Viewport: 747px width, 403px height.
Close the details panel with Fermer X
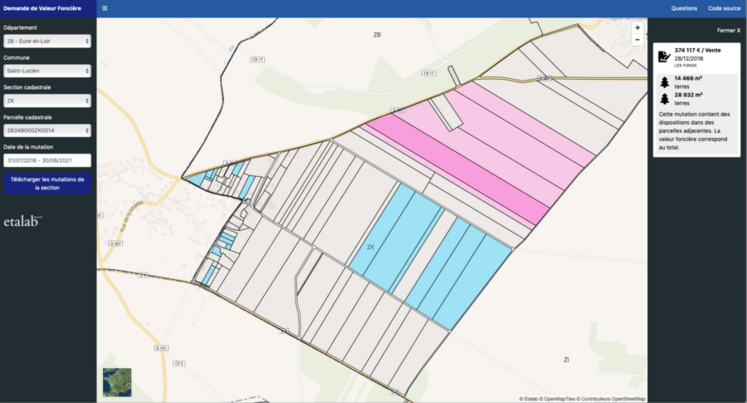[x=729, y=31]
